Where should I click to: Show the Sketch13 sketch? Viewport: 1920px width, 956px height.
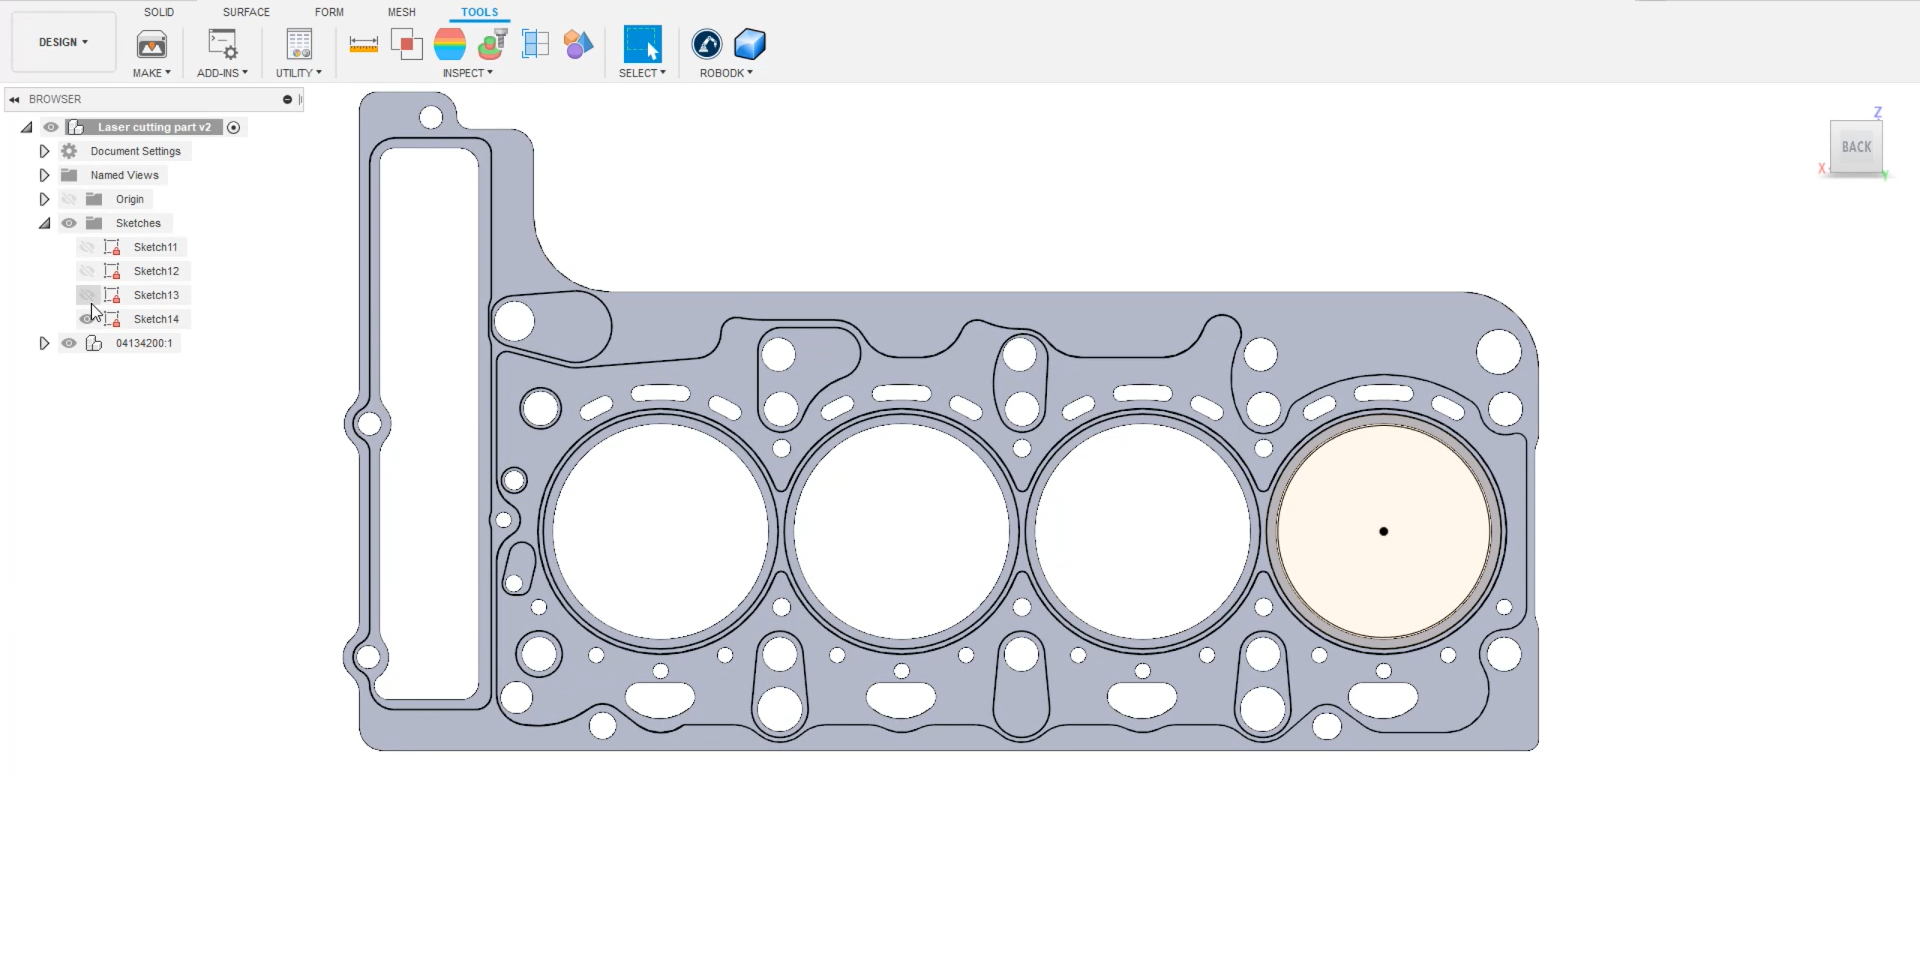tap(86, 294)
